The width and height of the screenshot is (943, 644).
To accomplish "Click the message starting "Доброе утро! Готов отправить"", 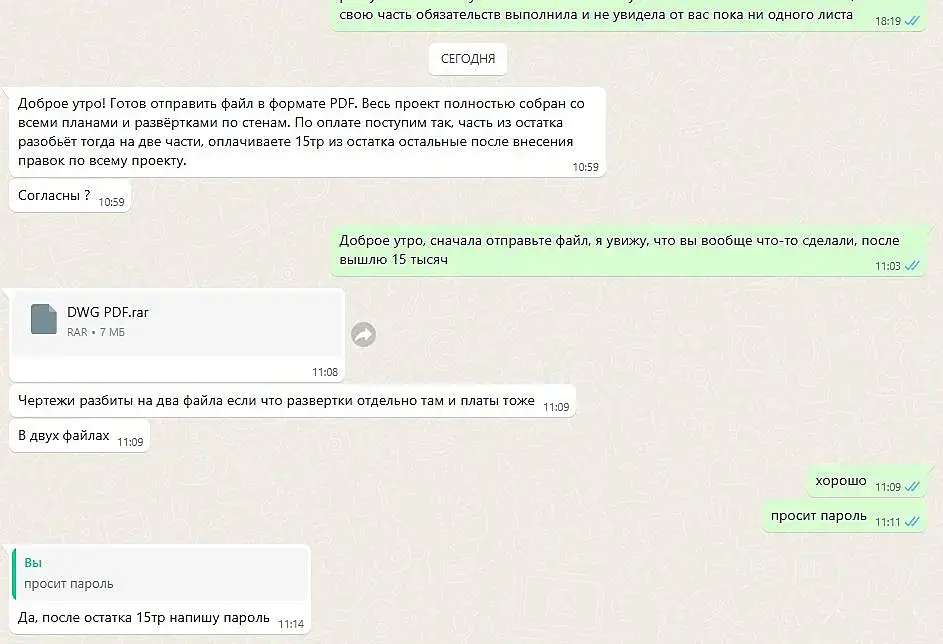I will pos(307,132).
